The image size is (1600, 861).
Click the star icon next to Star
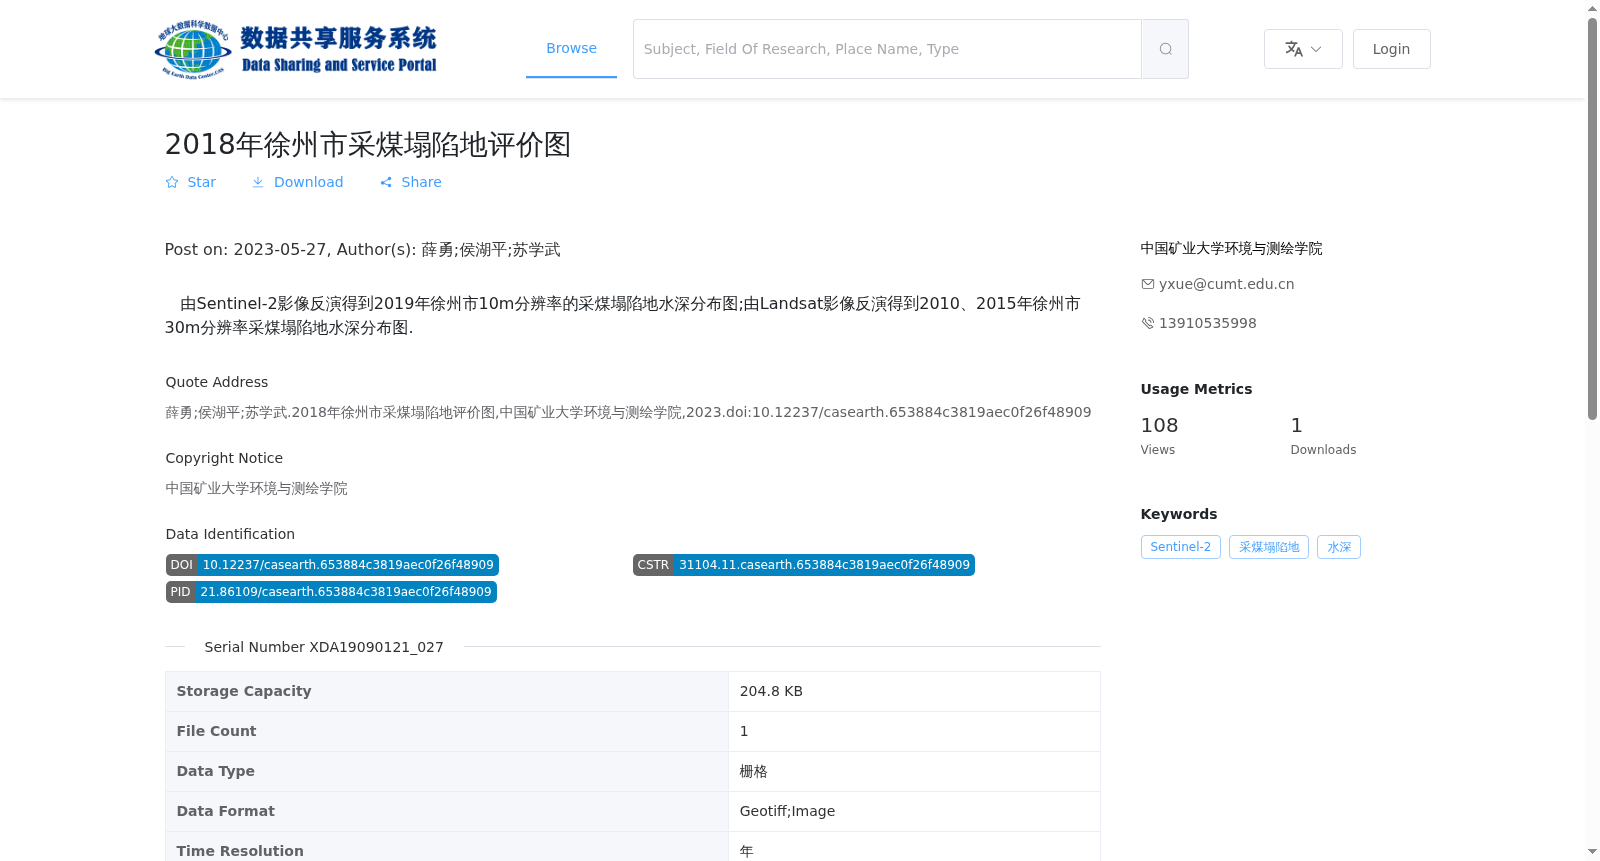coord(172,182)
